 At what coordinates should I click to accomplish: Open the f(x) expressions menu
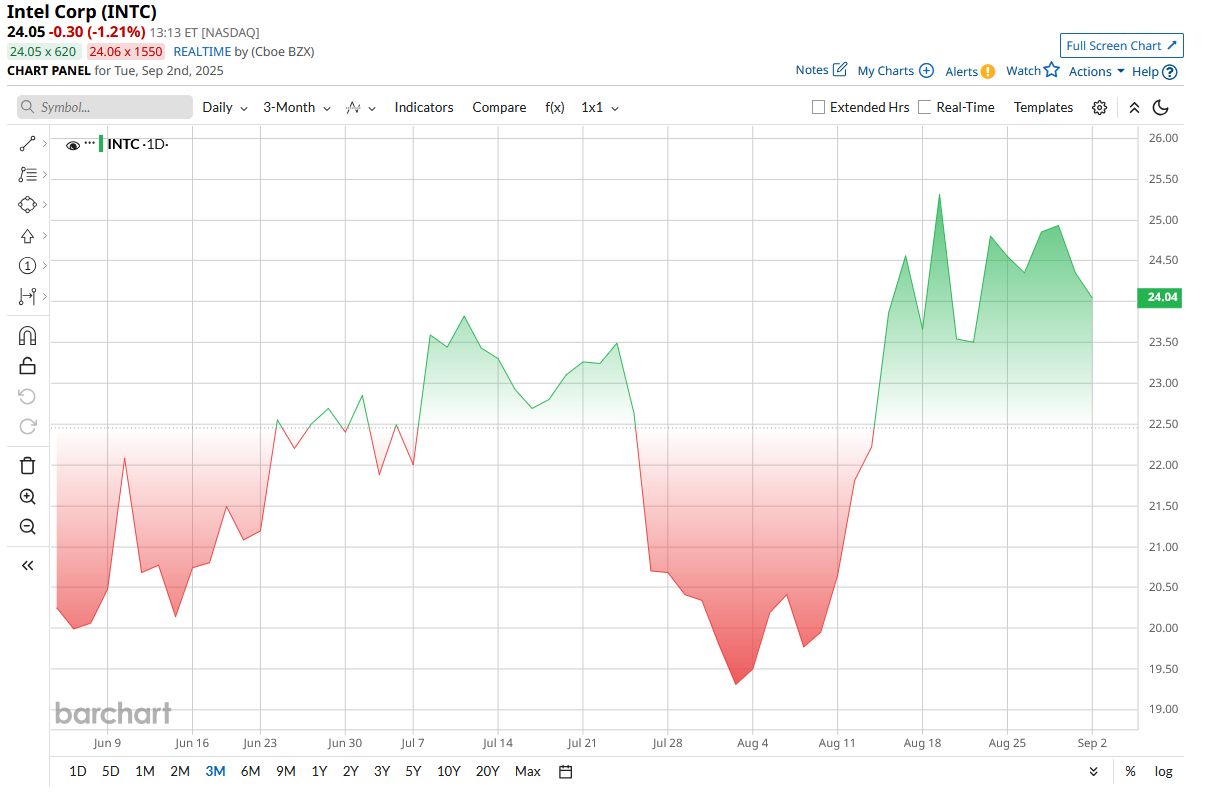point(555,107)
